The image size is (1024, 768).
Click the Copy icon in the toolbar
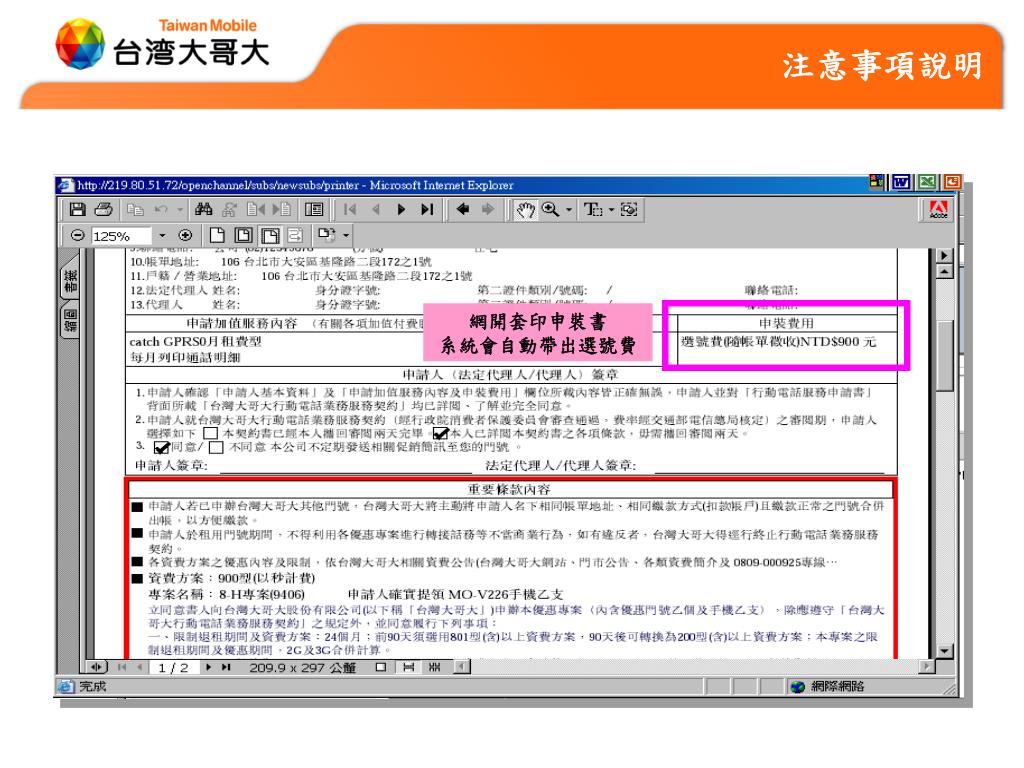(x=135, y=210)
